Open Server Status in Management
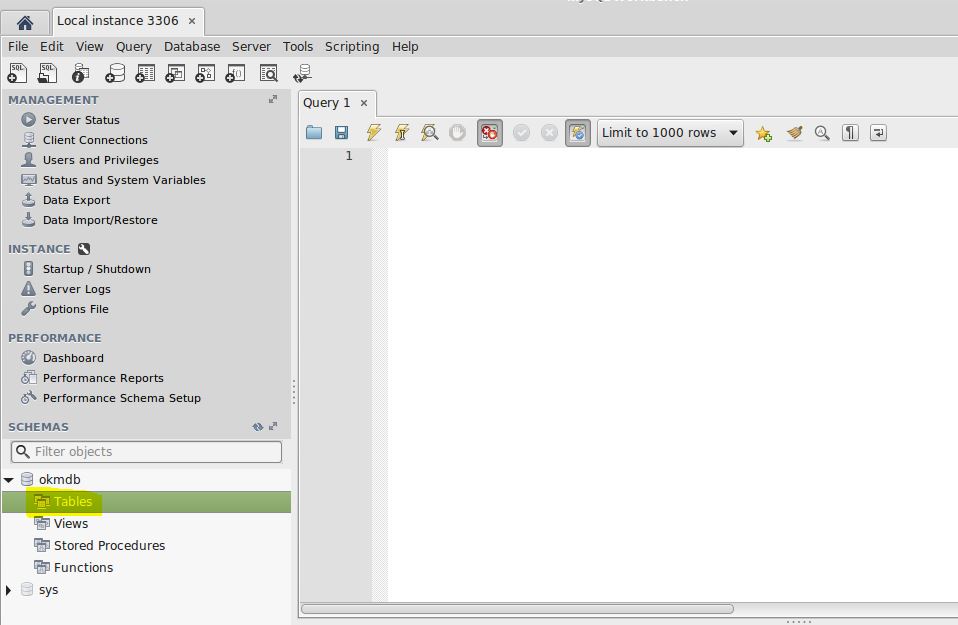Image resolution: width=958 pixels, height=625 pixels. (81, 120)
